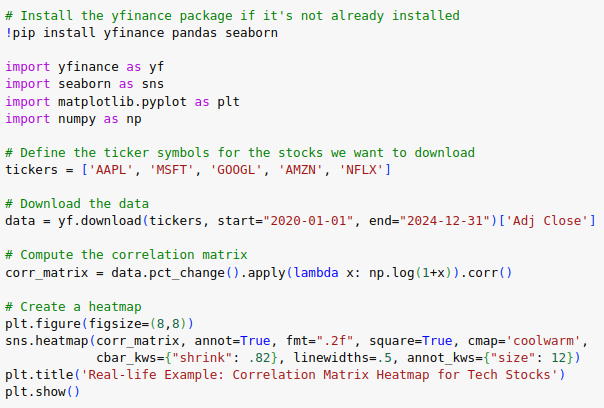
Task: Click the plt.show() line
Action: coord(42,392)
